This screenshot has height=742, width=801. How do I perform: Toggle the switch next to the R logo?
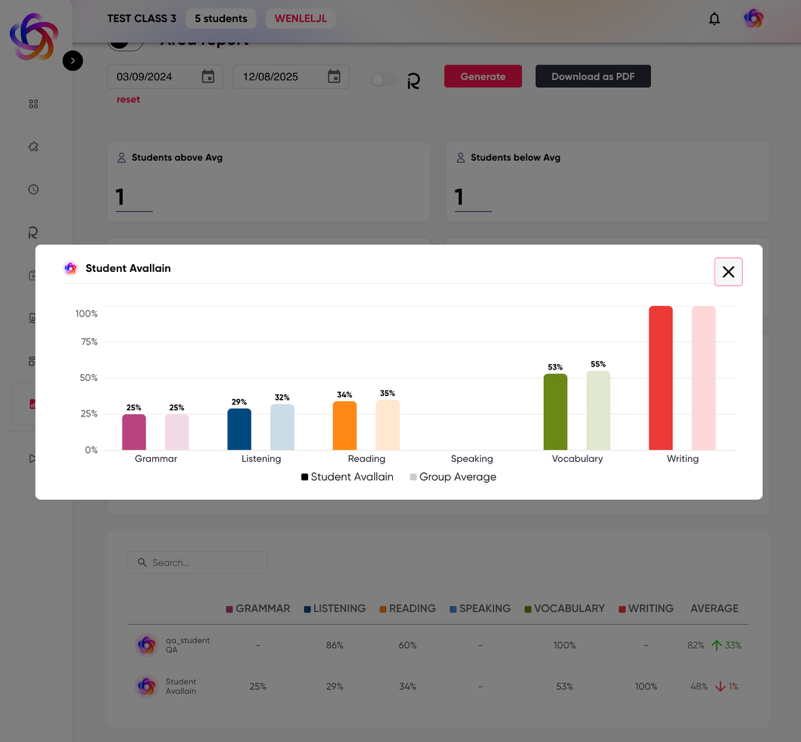pyautogui.click(x=384, y=80)
